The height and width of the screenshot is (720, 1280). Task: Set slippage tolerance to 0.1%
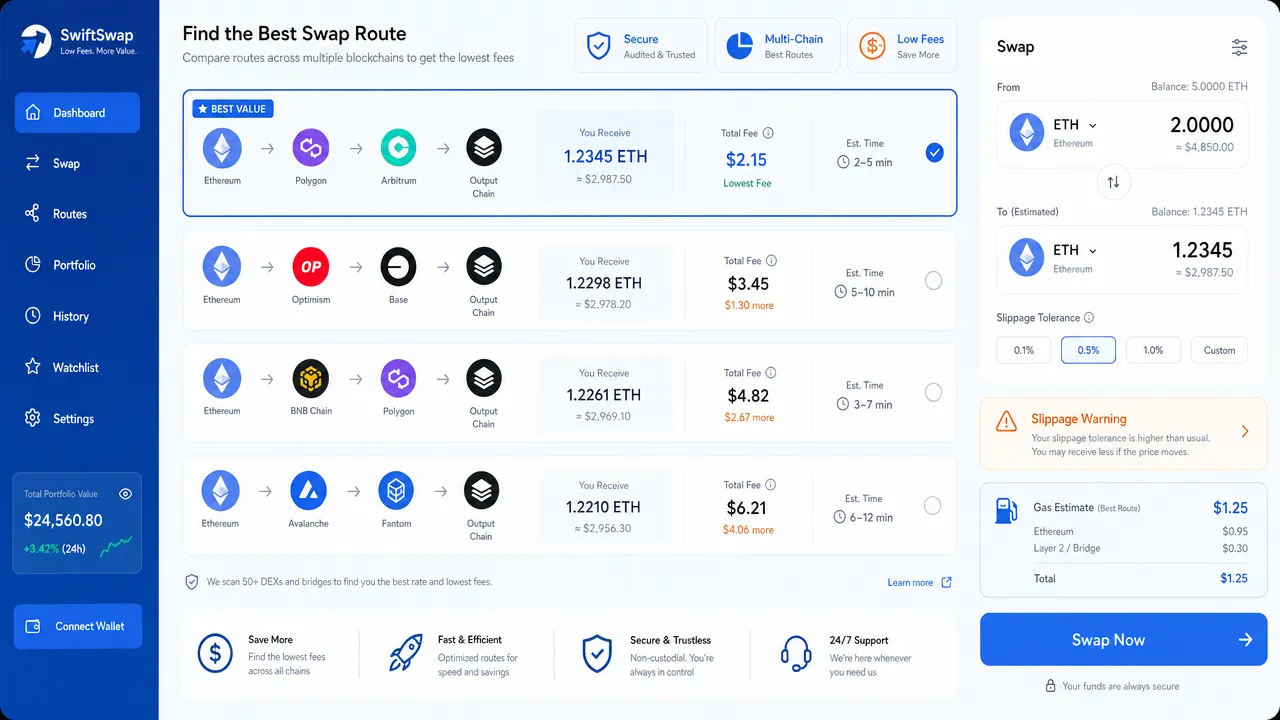tap(1024, 350)
